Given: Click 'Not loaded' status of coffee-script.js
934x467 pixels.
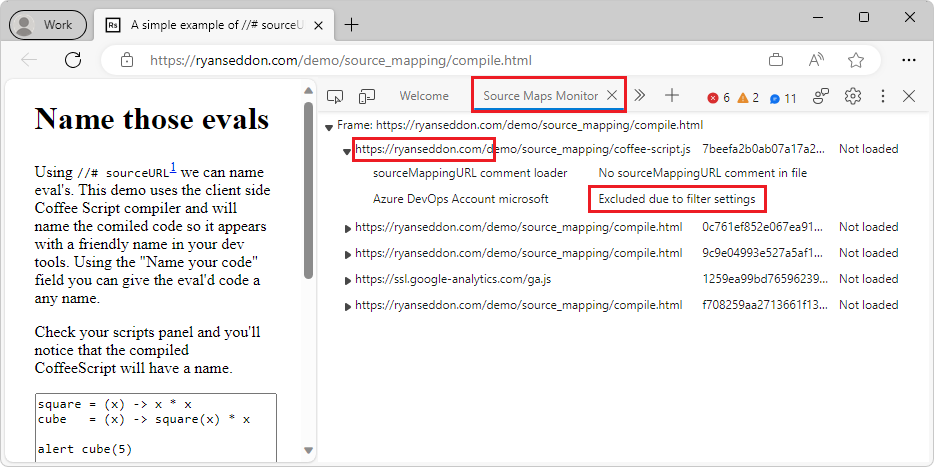Looking at the screenshot, I should (x=868, y=149).
